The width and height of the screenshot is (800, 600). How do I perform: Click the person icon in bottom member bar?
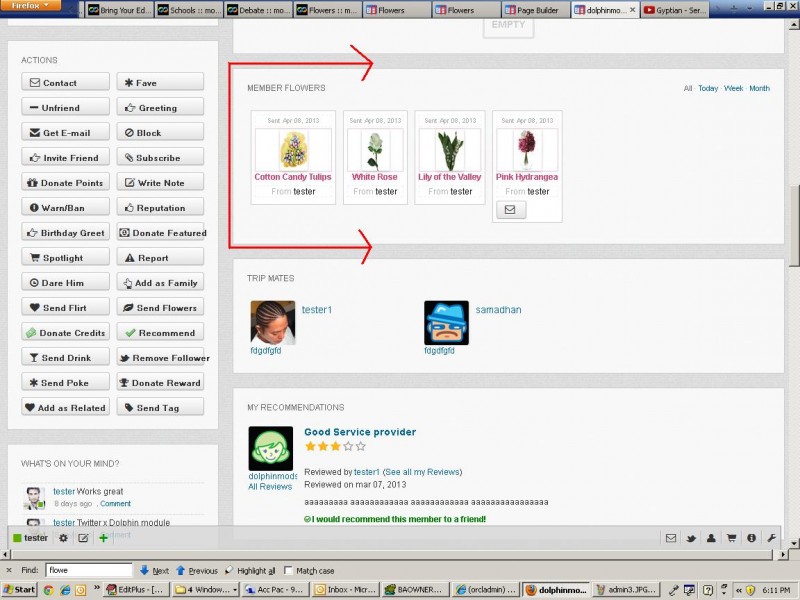tap(711, 538)
